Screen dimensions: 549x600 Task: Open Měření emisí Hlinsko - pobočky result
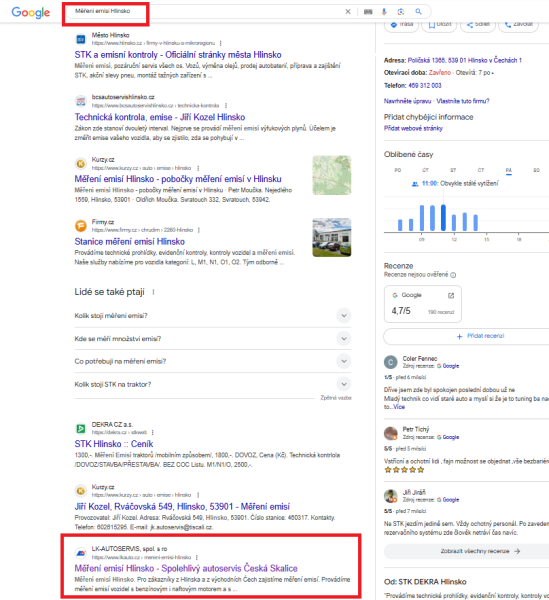point(178,179)
